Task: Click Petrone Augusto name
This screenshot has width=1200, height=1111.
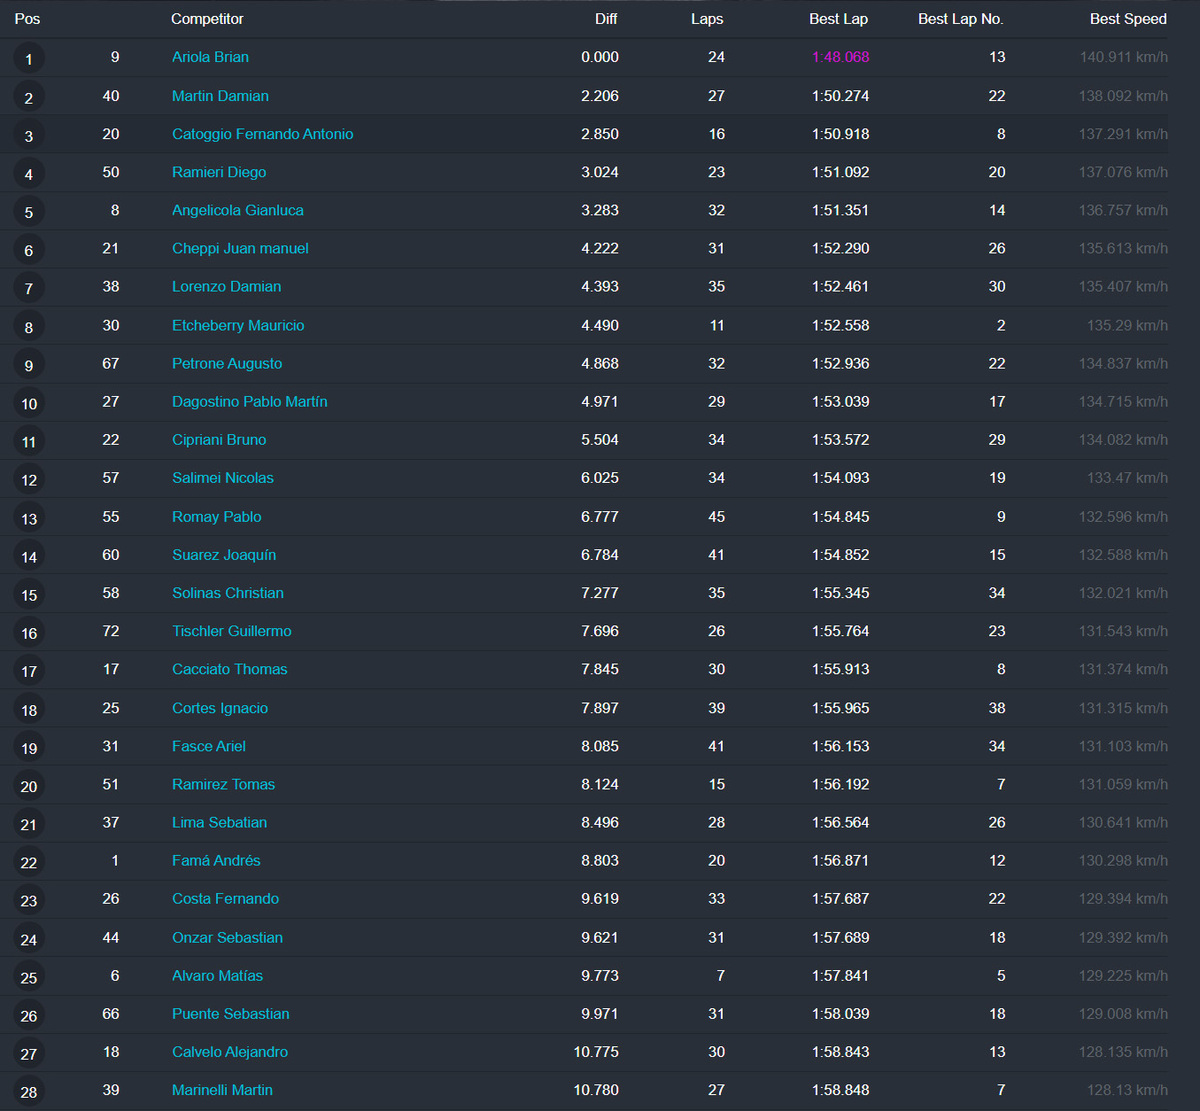Action: click(x=227, y=363)
